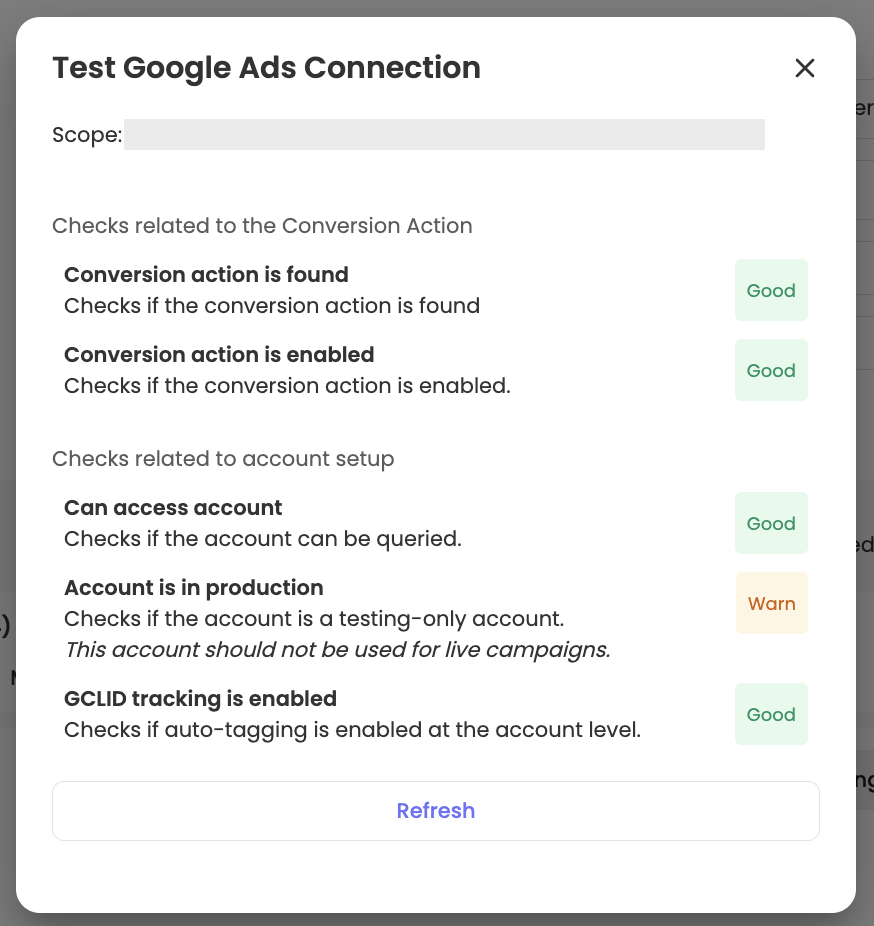Click the "Test Google Ads Connection" title
The height and width of the screenshot is (926, 874).
coord(266,68)
